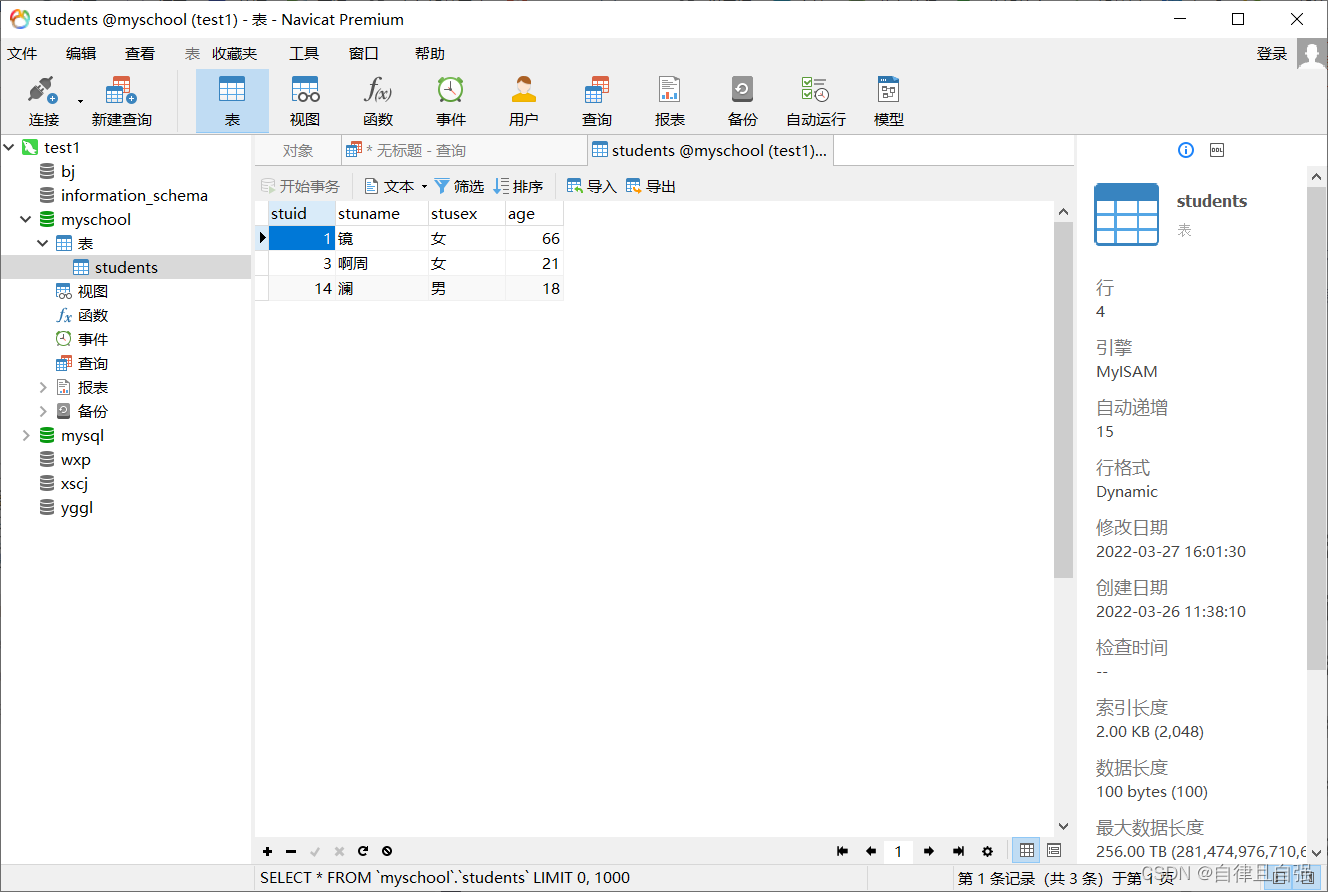Click the New Query toolbar icon

121,91
